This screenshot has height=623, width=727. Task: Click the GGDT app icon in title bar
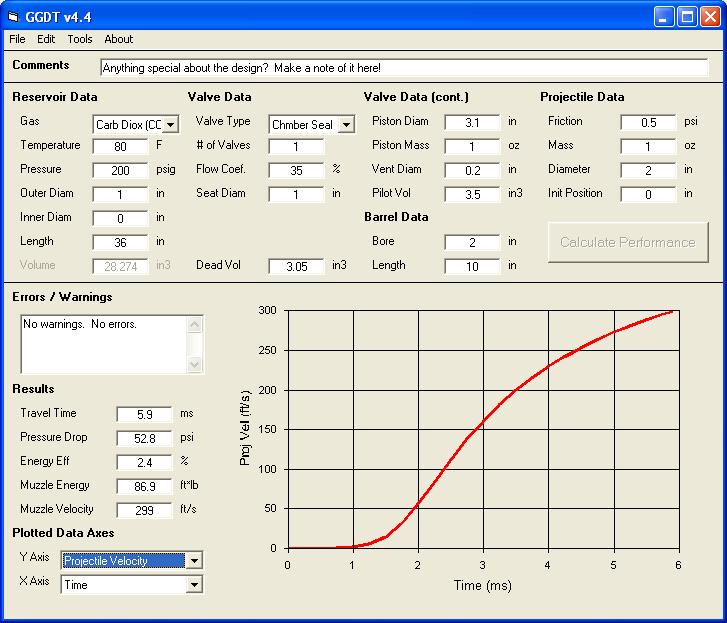tap(14, 16)
